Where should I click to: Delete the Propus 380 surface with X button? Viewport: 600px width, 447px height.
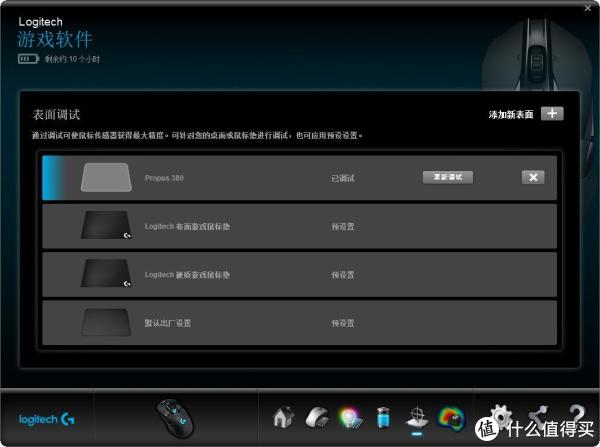coord(533,177)
